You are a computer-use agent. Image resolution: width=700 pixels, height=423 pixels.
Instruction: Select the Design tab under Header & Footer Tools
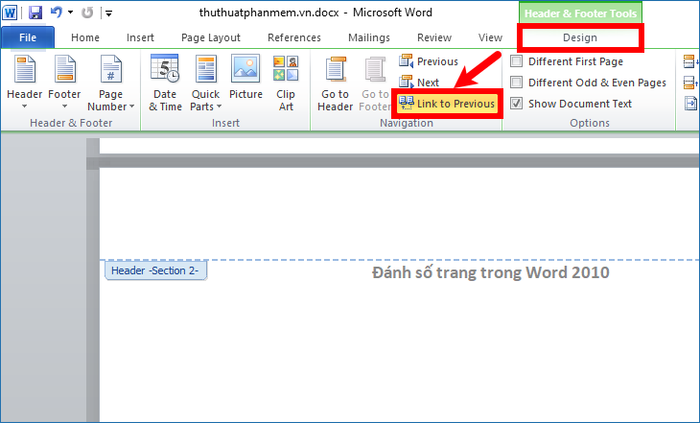pos(580,37)
